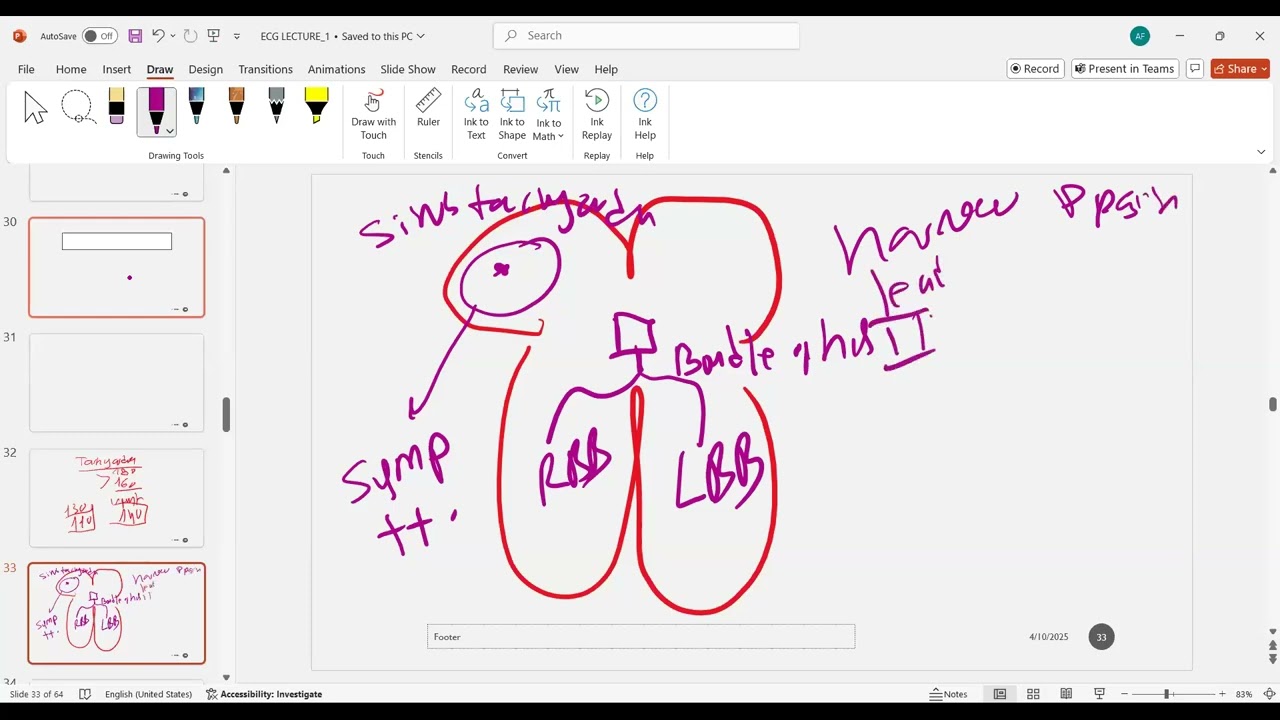Choose the yellow highlighter
The height and width of the screenshot is (720, 1280).
click(317, 107)
